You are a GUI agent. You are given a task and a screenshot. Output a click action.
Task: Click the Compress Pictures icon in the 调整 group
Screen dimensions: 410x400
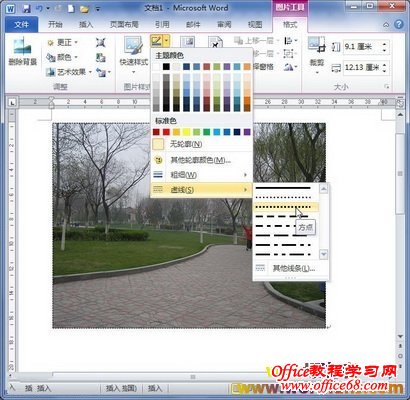click(x=100, y=42)
